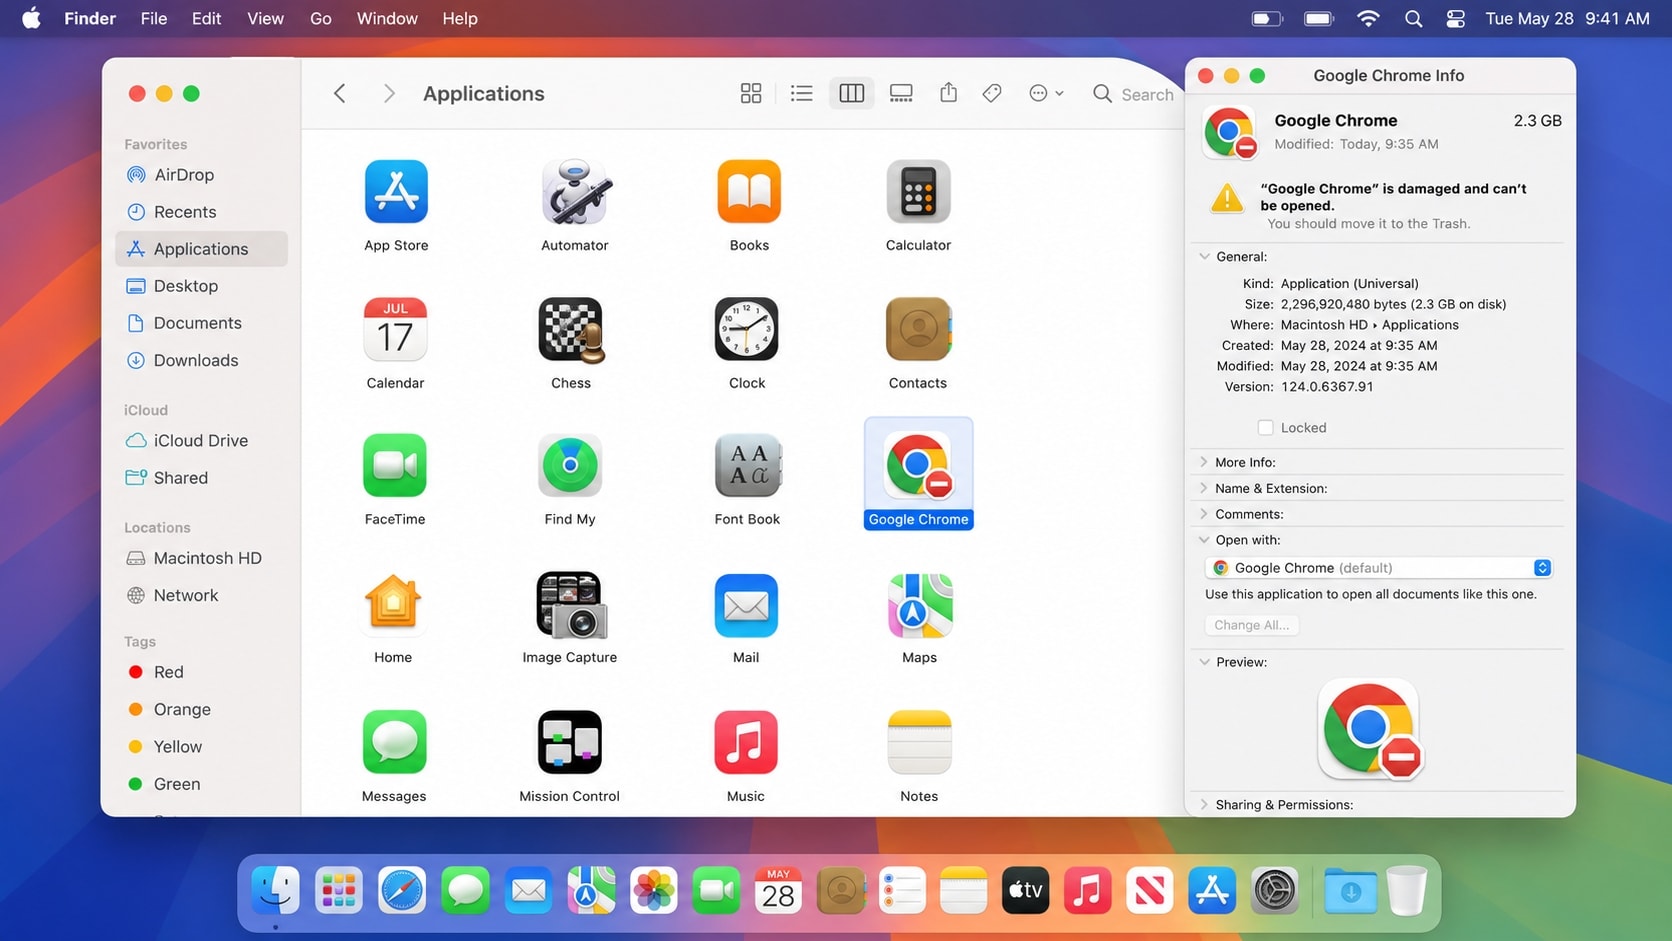Switch Finder to list view
1672x941 pixels.
(x=801, y=93)
